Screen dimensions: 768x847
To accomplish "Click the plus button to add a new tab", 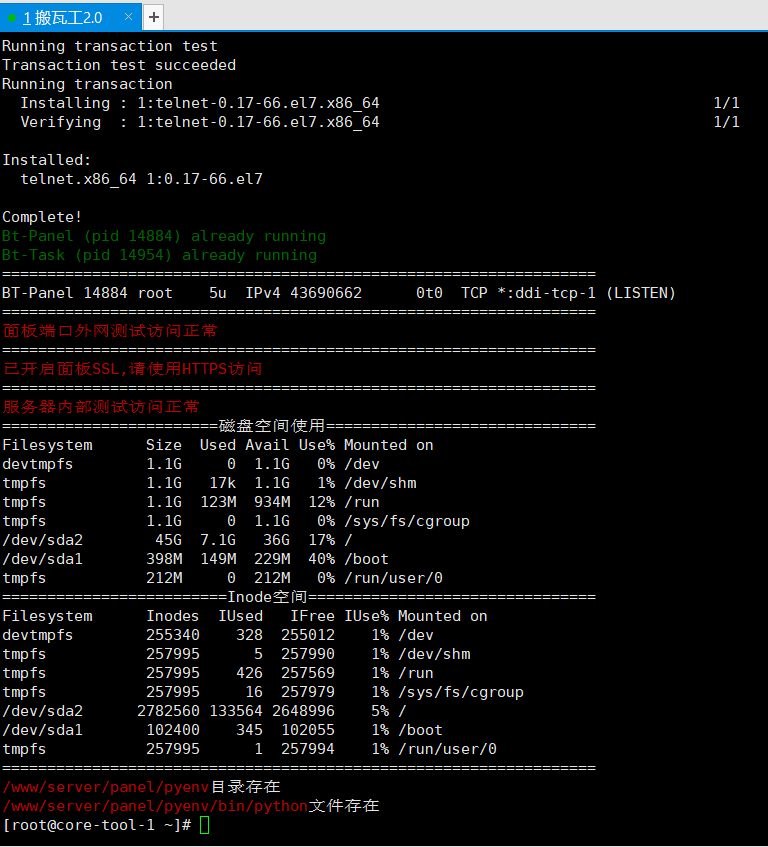I will 153,17.
